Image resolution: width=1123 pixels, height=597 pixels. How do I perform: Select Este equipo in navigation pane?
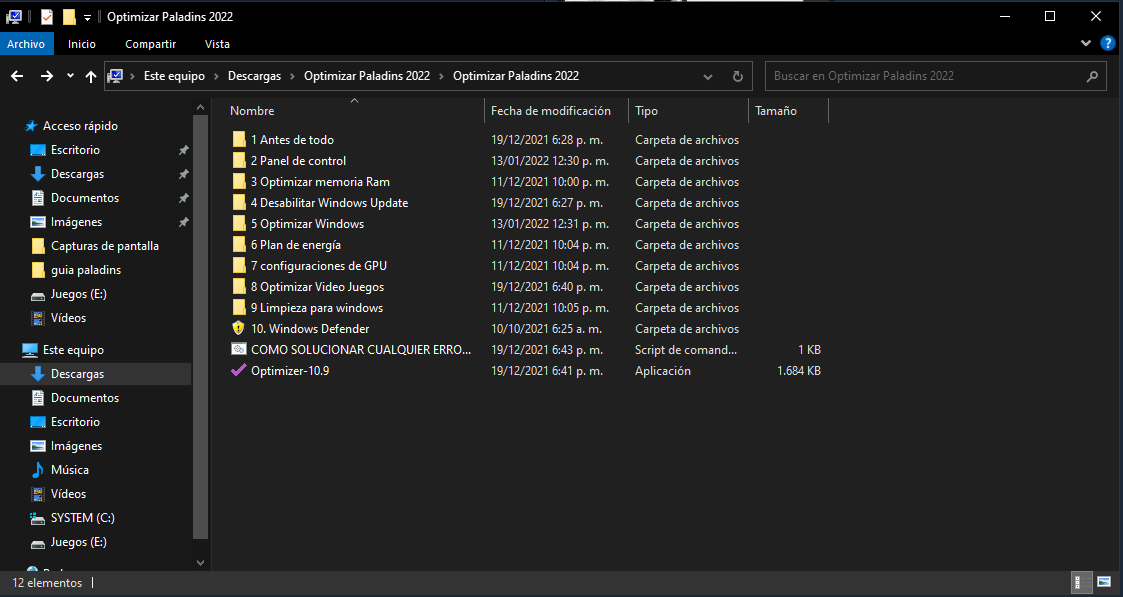pyautogui.click(x=73, y=350)
